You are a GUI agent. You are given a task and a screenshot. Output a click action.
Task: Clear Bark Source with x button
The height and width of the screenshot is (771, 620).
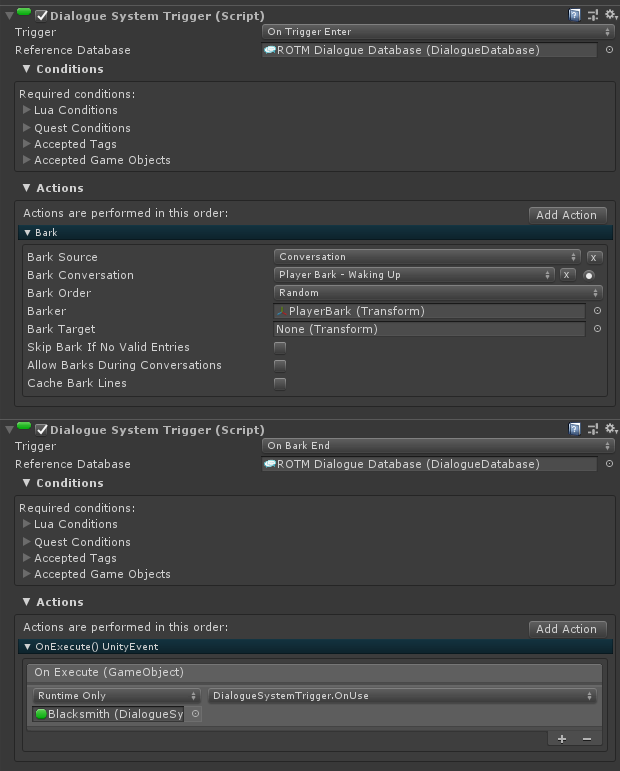(593, 257)
